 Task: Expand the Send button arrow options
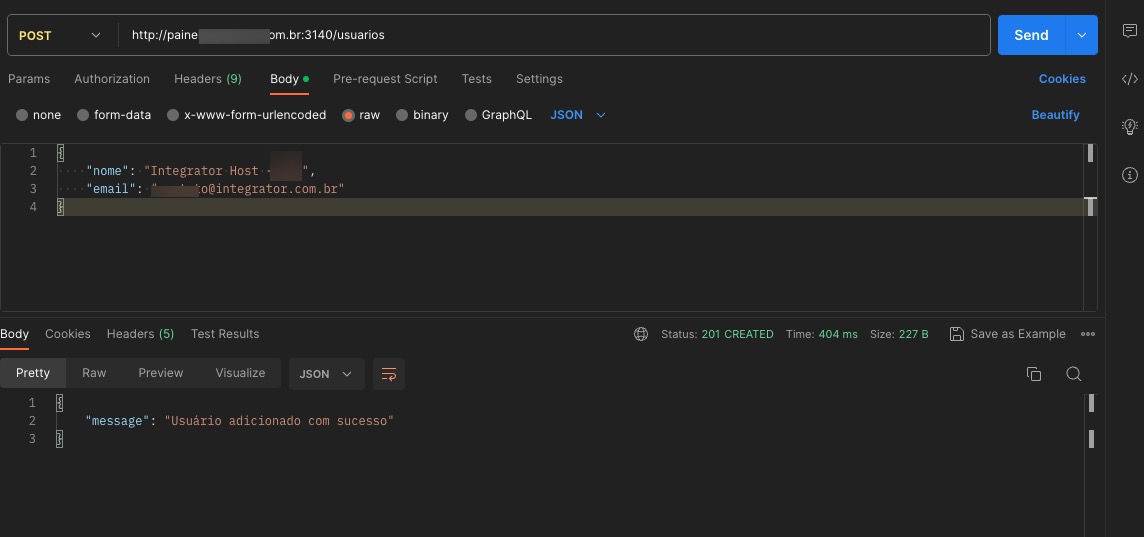point(1082,35)
